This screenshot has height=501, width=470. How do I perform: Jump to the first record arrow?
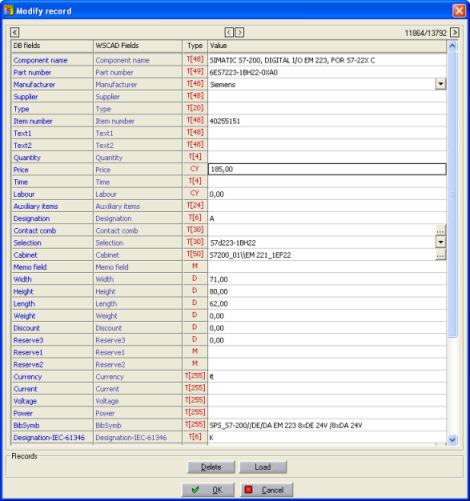(14, 32)
